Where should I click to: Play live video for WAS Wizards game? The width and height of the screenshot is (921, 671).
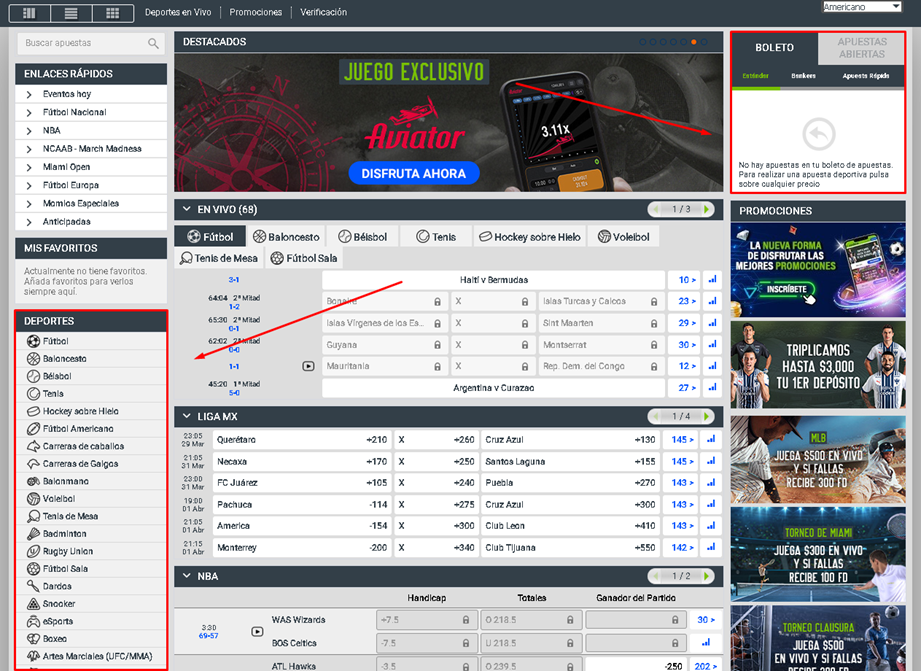[257, 632]
